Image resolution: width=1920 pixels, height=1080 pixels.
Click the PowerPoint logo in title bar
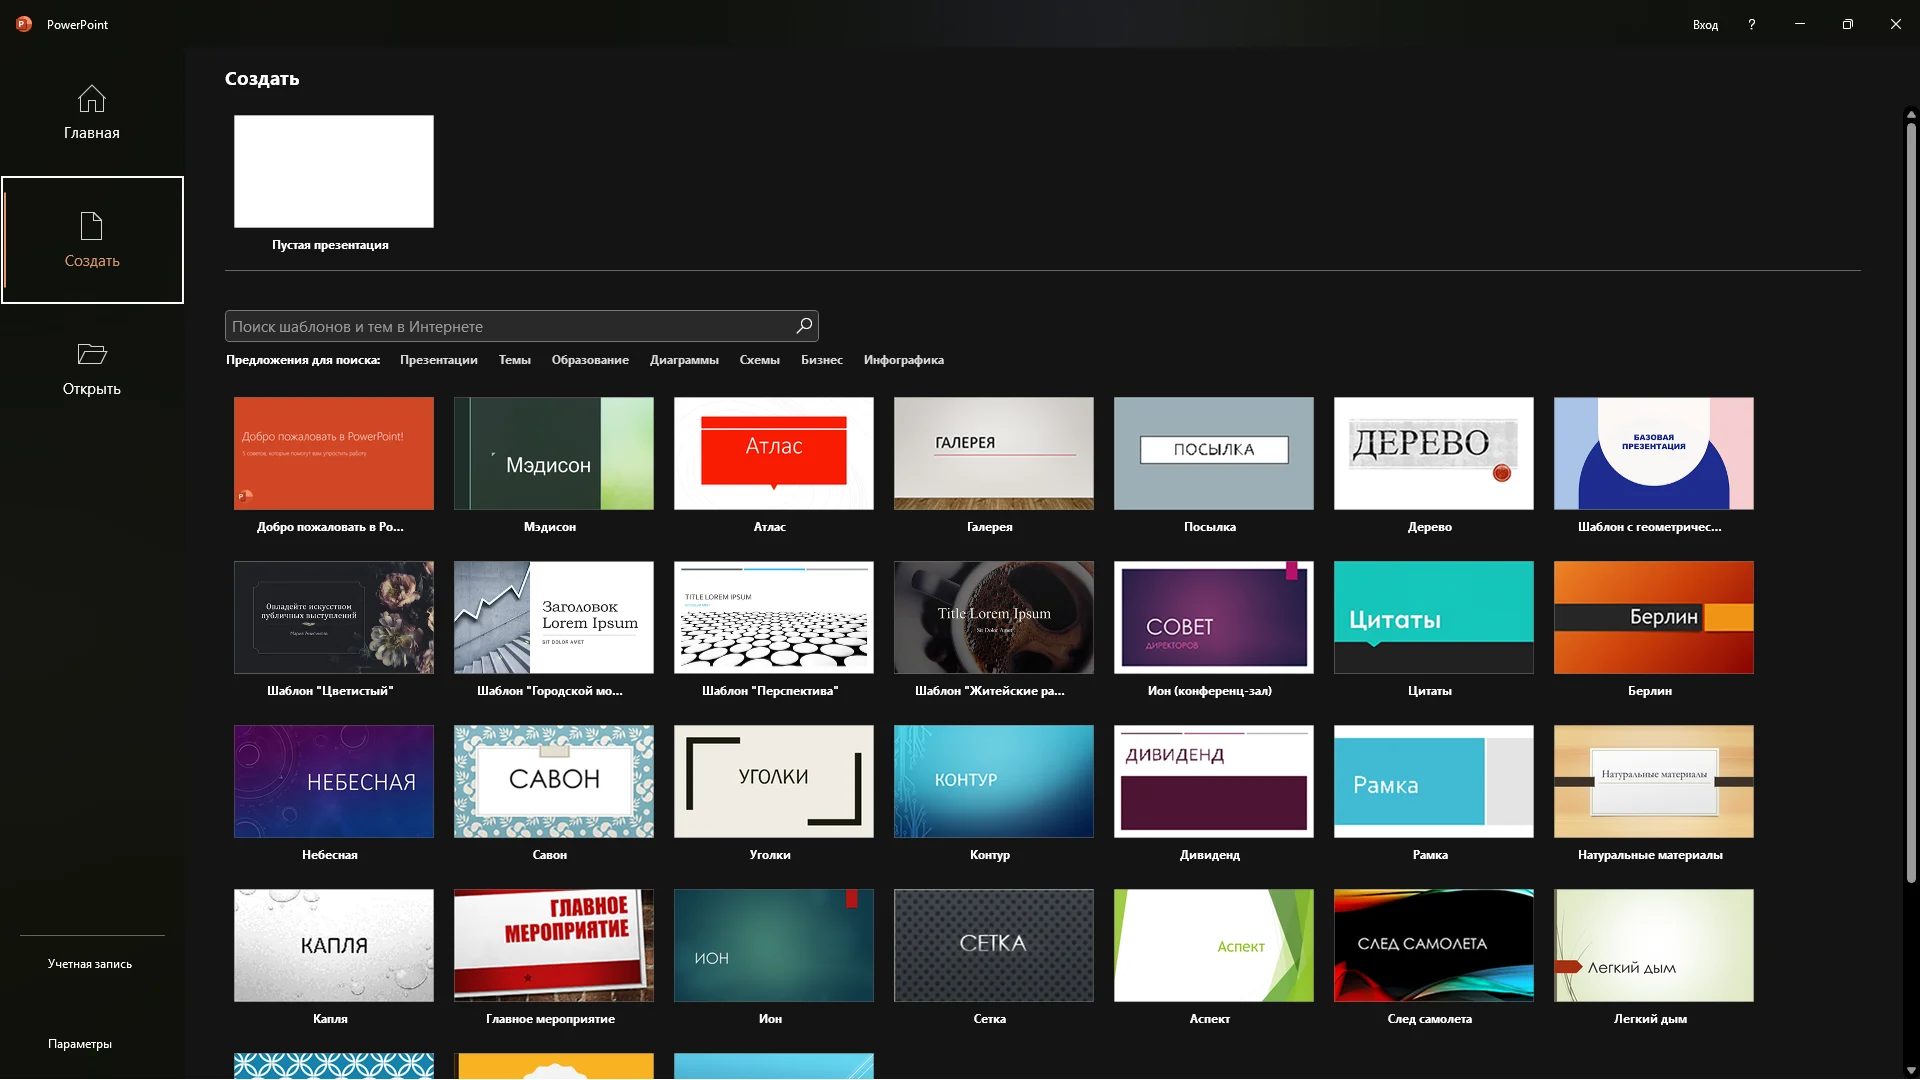point(24,24)
